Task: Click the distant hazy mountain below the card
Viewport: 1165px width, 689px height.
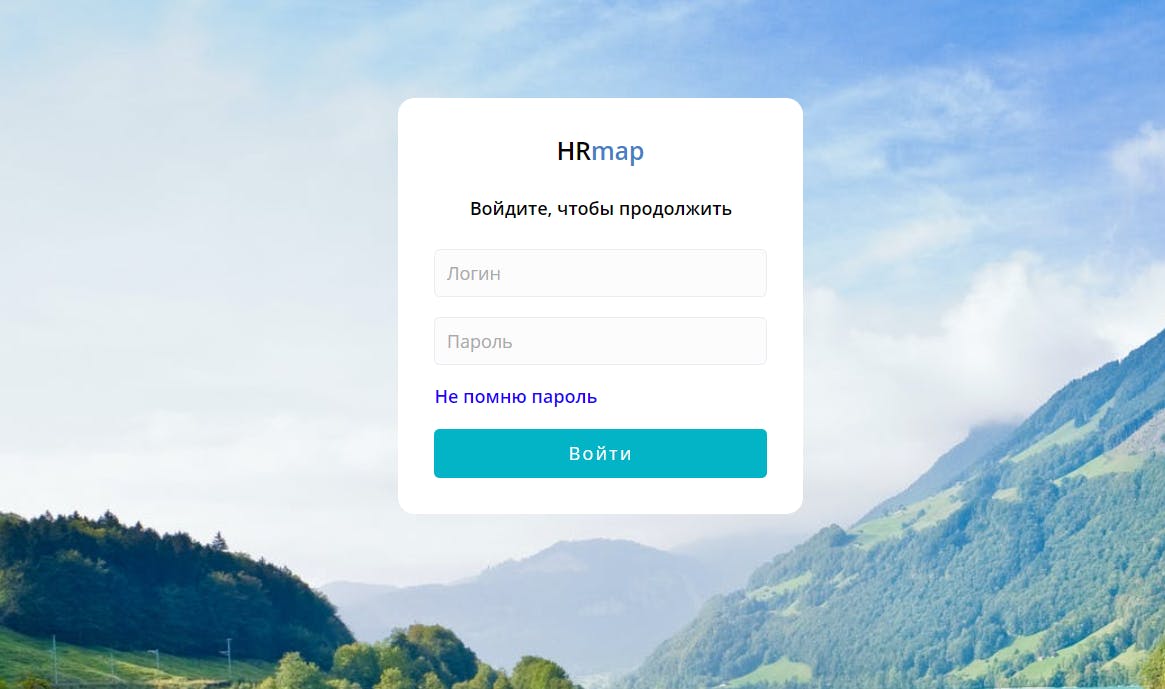Action: tap(565, 595)
